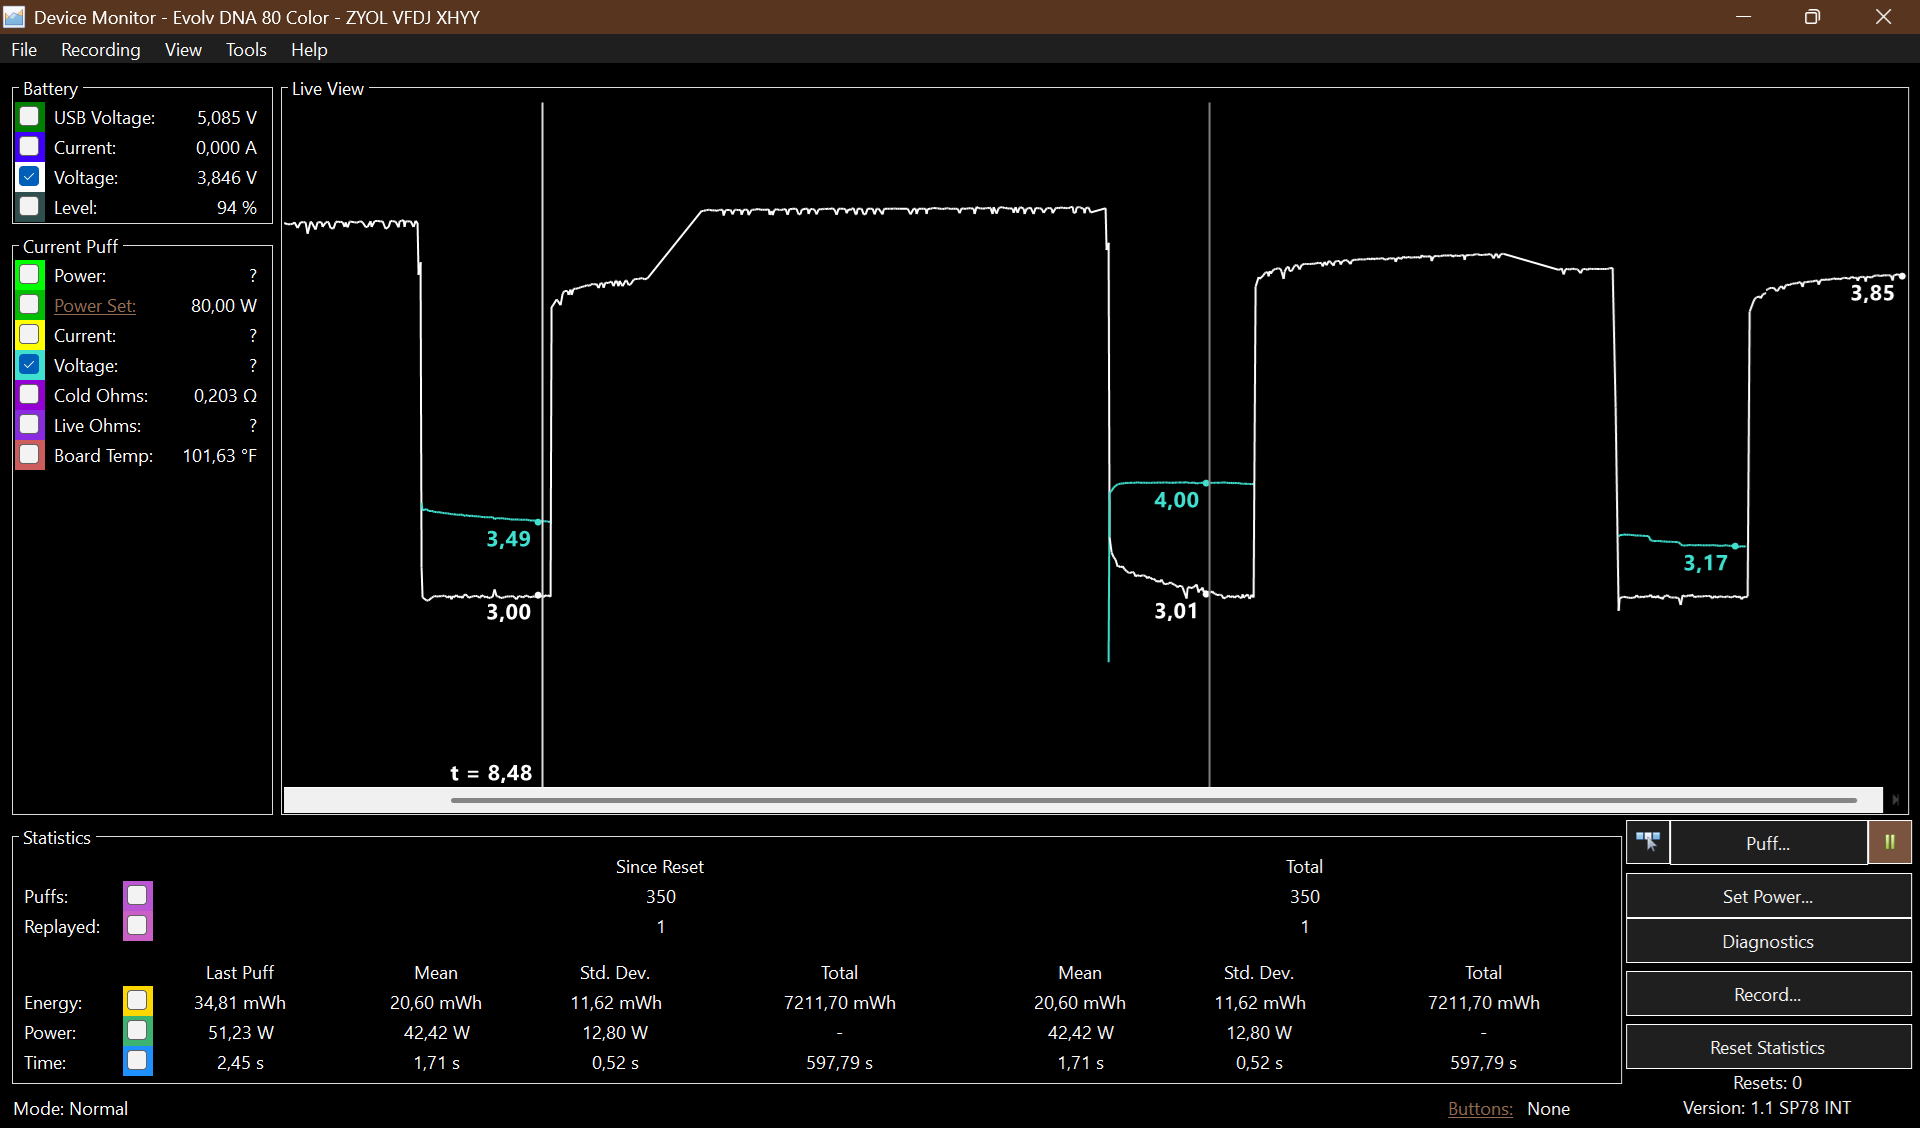Enable Board Temp graph checkbox
The width and height of the screenshot is (1920, 1128).
(x=30, y=455)
